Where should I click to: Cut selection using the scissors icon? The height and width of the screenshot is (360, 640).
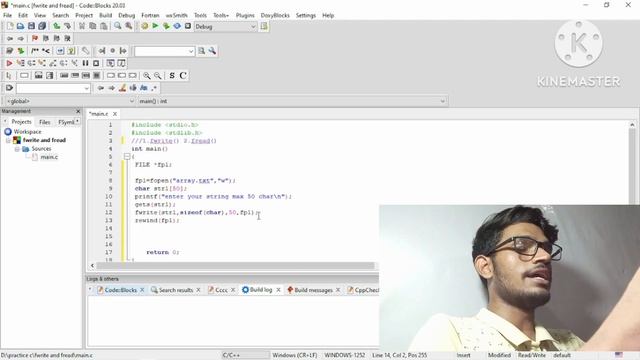tap(82, 26)
